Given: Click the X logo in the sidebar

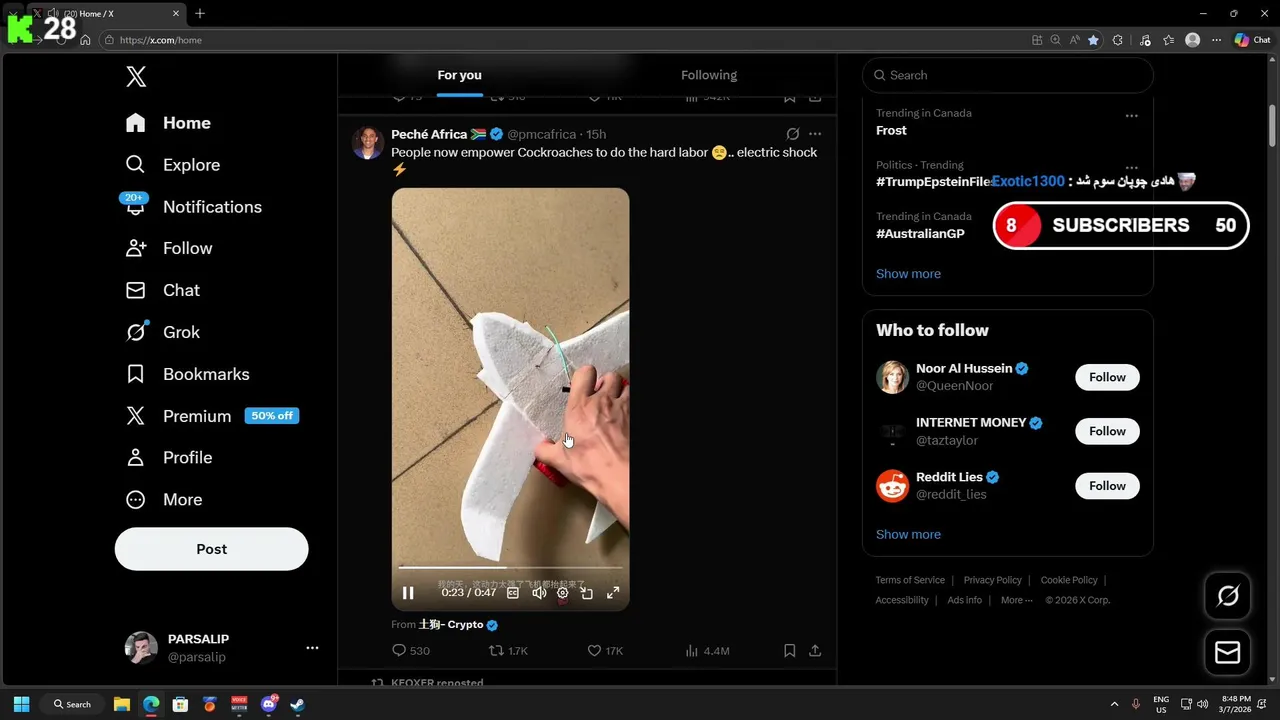Looking at the screenshot, I should click(x=136, y=77).
